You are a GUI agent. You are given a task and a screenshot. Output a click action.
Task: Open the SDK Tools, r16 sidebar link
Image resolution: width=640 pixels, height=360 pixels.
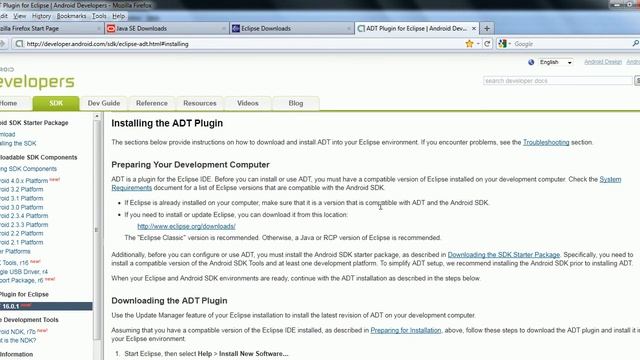coord(15,263)
